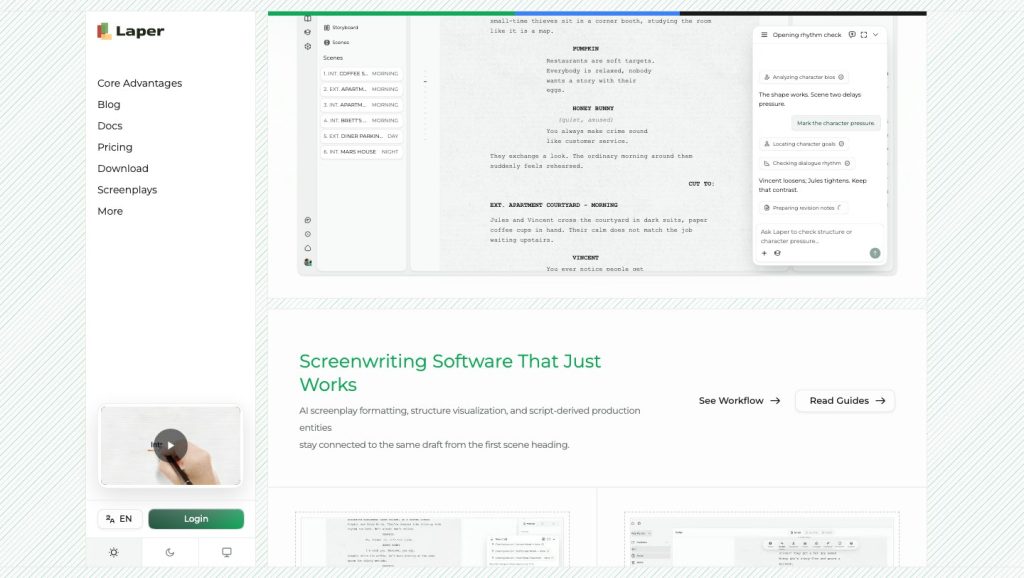Select scene 1 INT. COFFEE S...

click(361, 74)
